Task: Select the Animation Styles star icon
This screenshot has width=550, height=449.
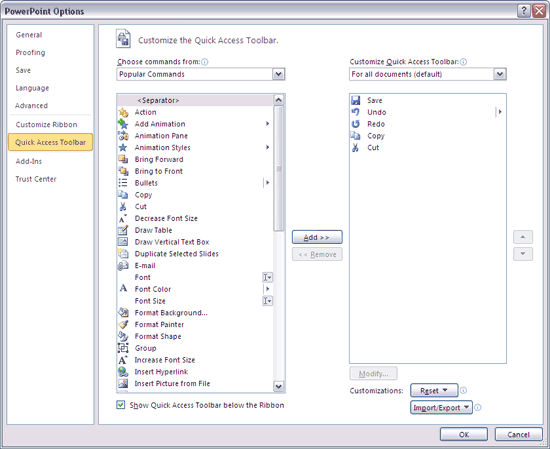Action: pos(123,148)
